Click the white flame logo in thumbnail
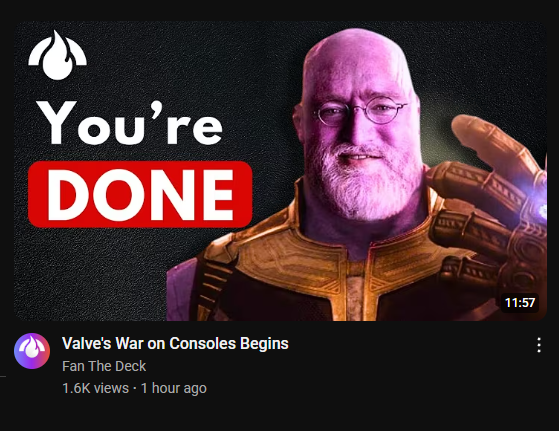The height and width of the screenshot is (431, 559). (57, 55)
